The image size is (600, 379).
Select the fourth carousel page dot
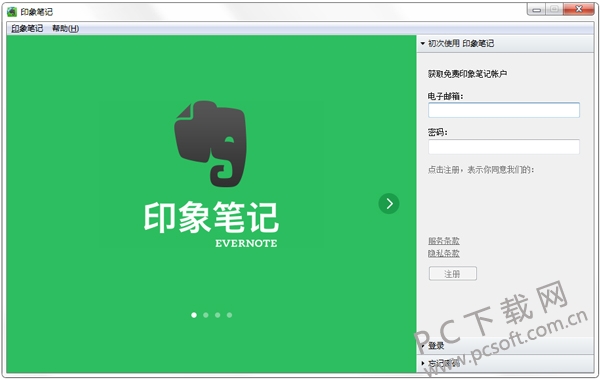pos(230,315)
